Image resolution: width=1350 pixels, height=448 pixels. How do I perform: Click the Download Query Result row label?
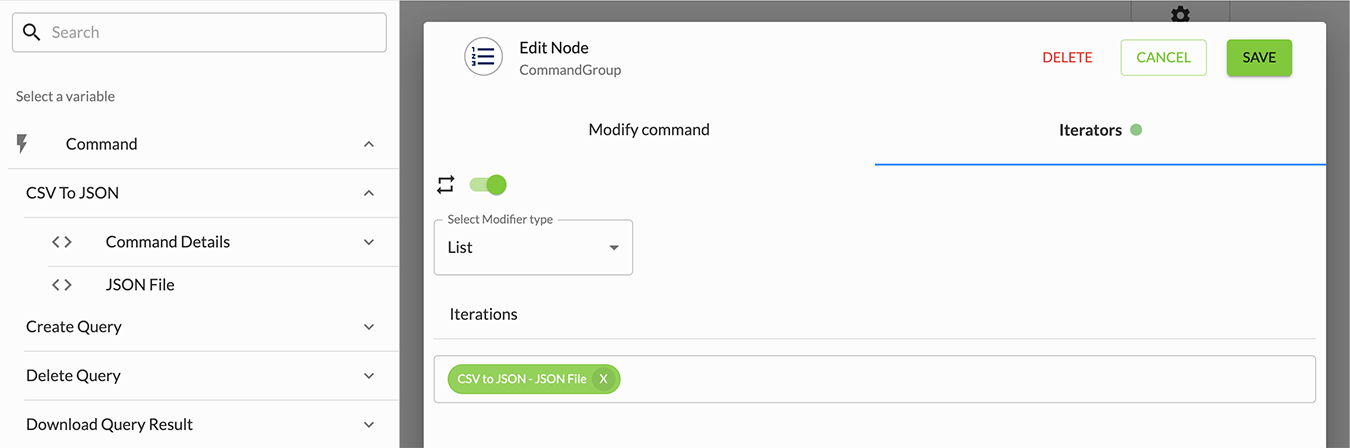coord(110,425)
